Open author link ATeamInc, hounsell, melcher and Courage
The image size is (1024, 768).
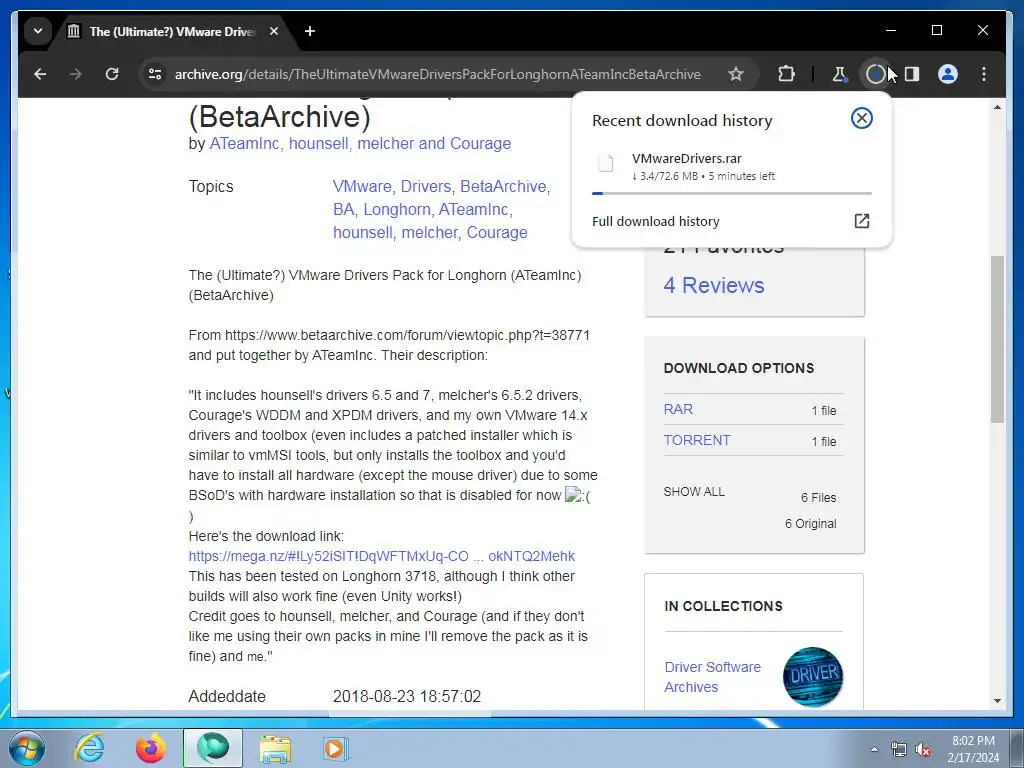(360, 144)
